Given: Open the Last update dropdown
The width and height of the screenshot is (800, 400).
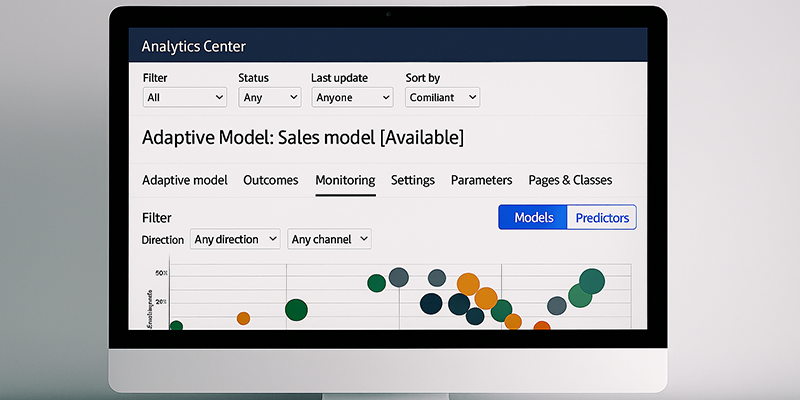Looking at the screenshot, I should [353, 97].
